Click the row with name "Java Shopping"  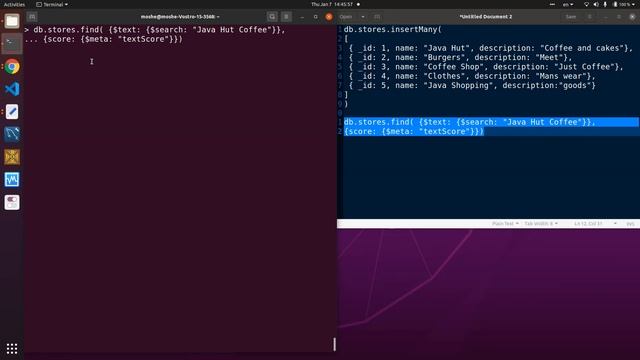coord(472,86)
